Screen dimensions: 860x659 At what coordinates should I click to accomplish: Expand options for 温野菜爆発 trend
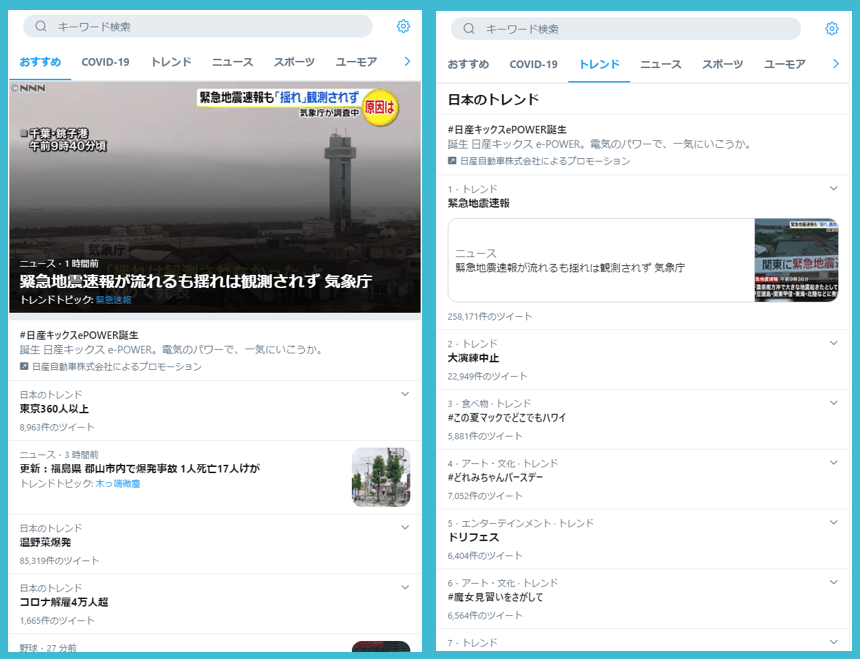405,527
